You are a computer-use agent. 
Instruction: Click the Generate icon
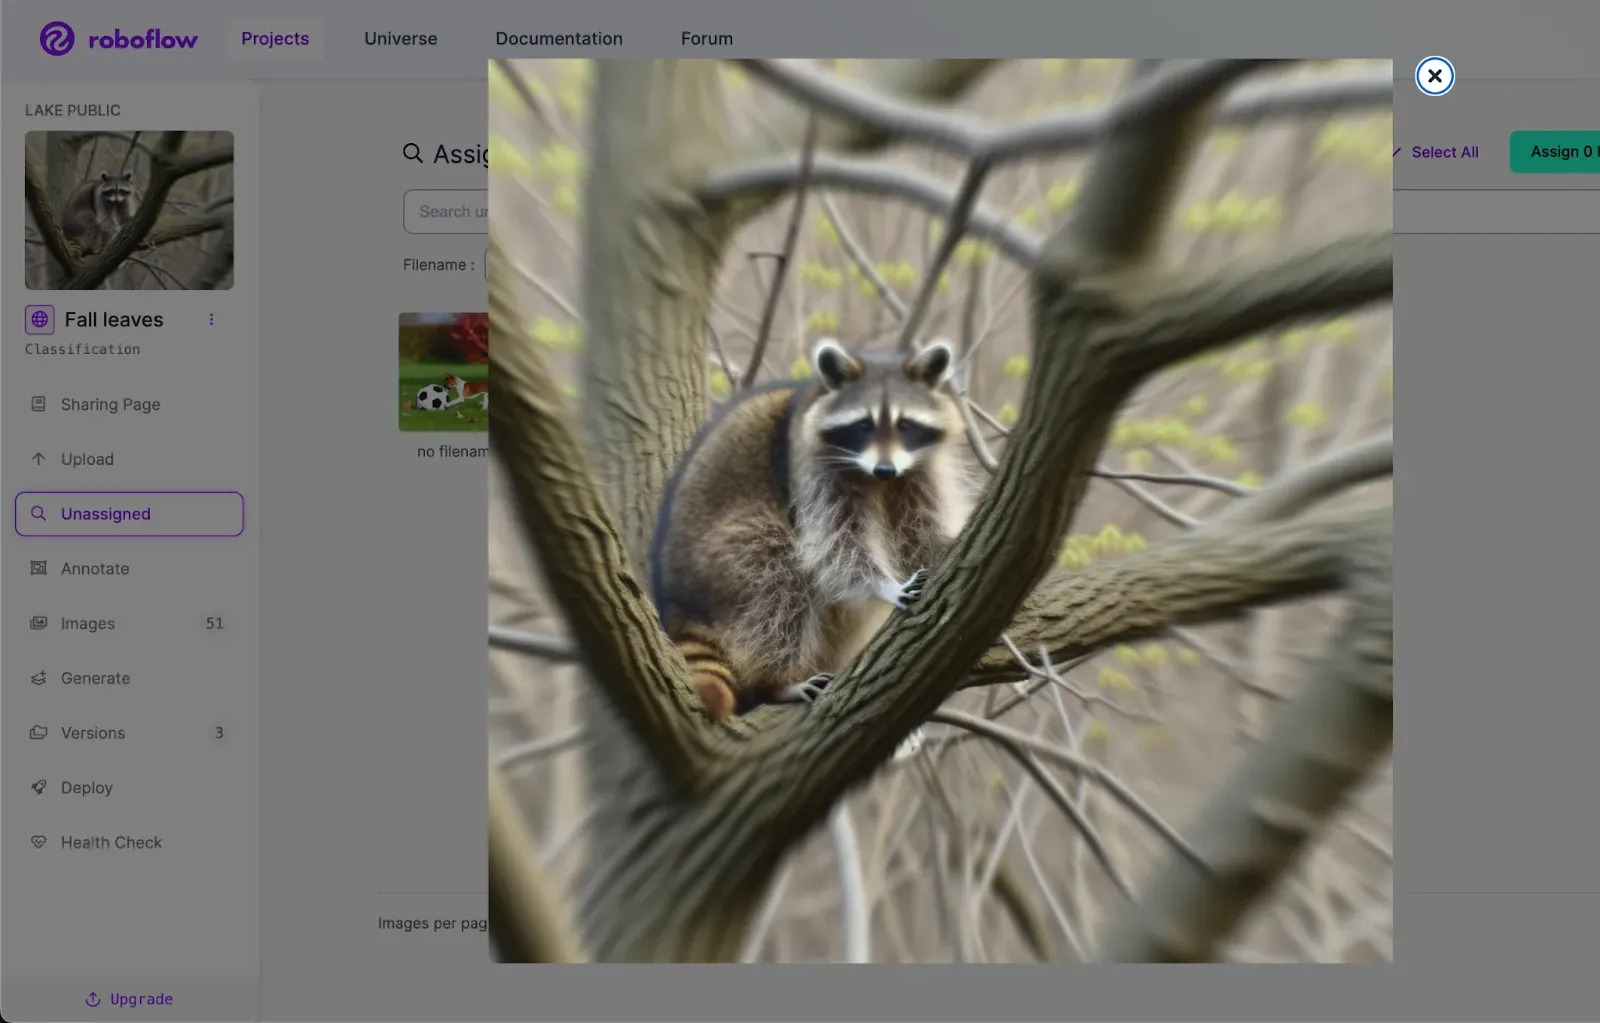click(x=39, y=678)
